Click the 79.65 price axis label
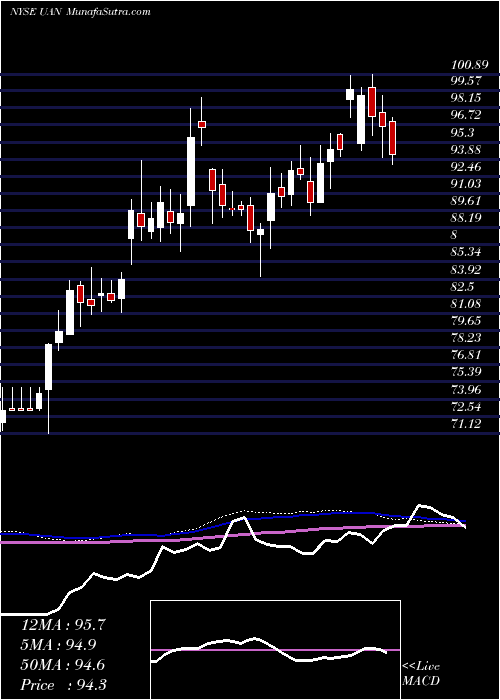The image size is (500, 700). [466, 321]
